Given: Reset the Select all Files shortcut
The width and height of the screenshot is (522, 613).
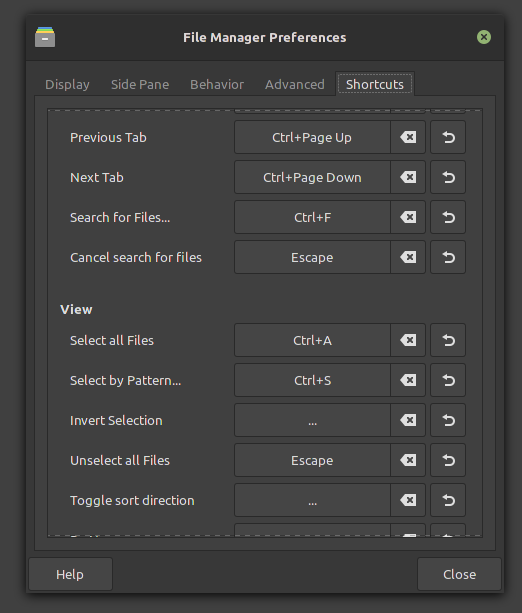Looking at the screenshot, I should (448, 340).
